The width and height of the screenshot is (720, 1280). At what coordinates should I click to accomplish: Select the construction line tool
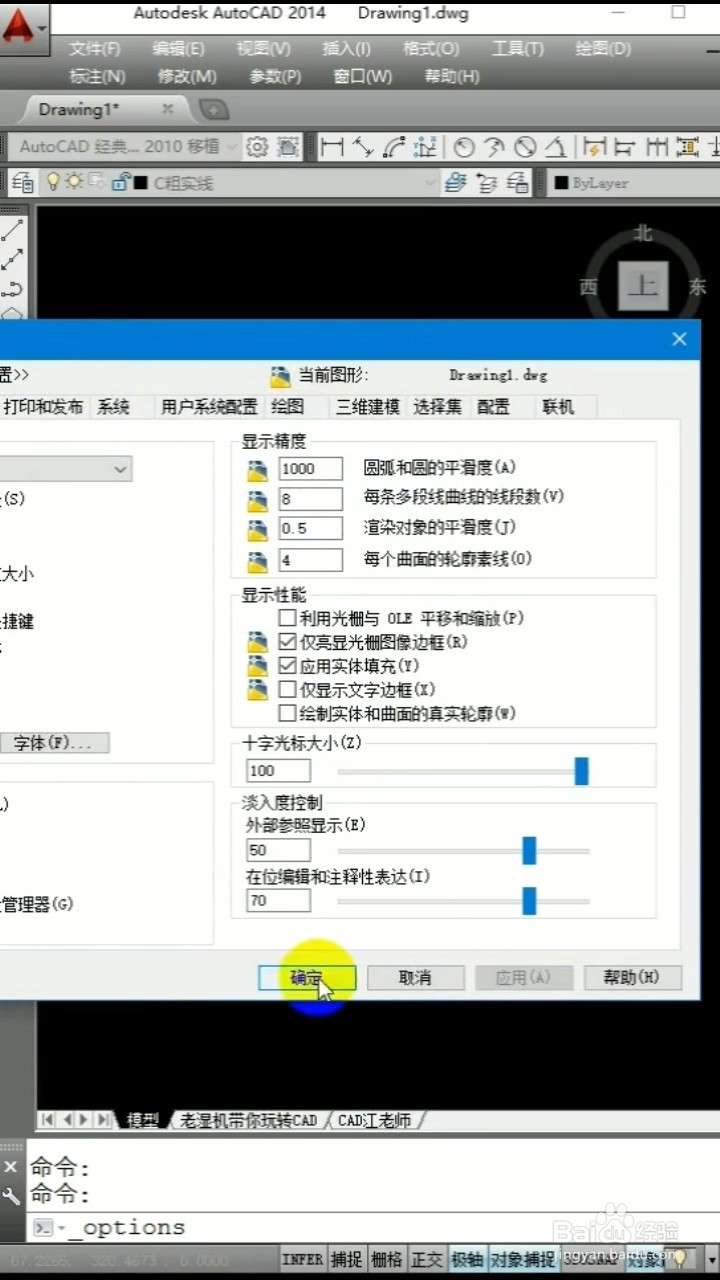(x=13, y=259)
